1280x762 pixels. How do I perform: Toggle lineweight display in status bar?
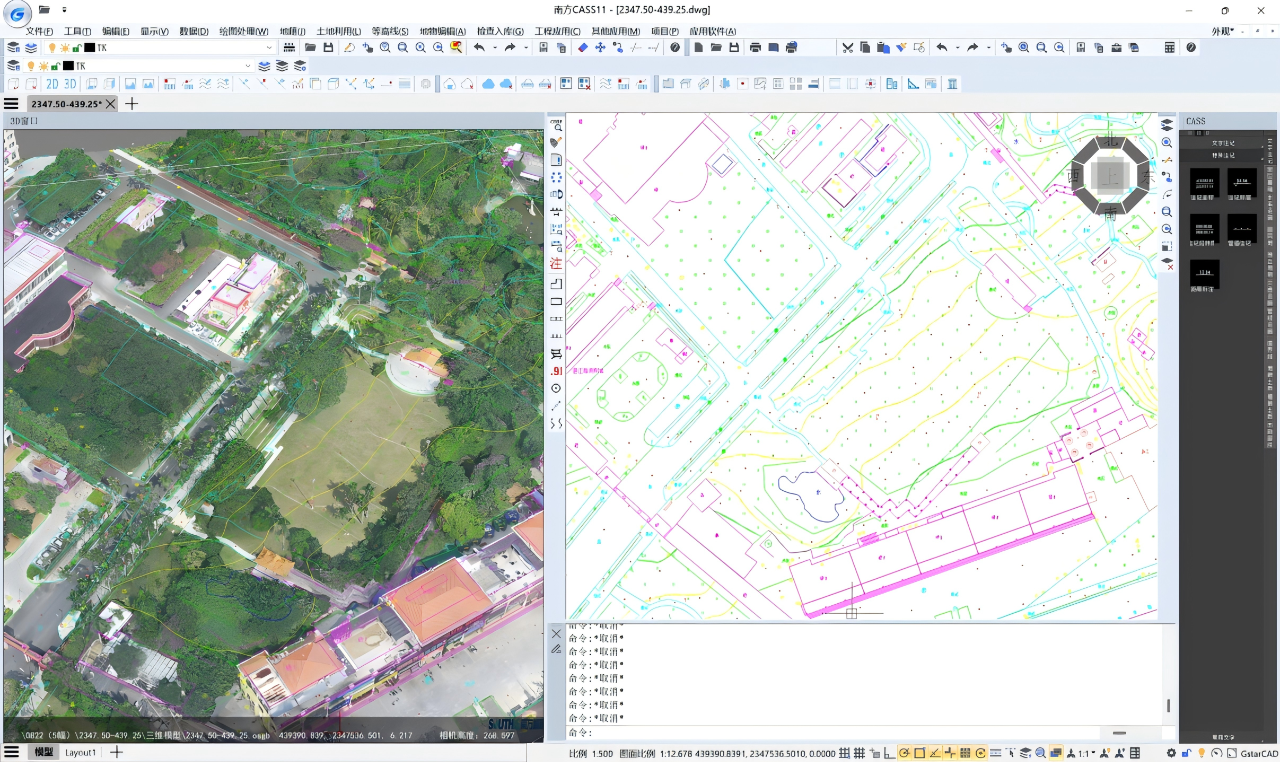click(x=995, y=753)
